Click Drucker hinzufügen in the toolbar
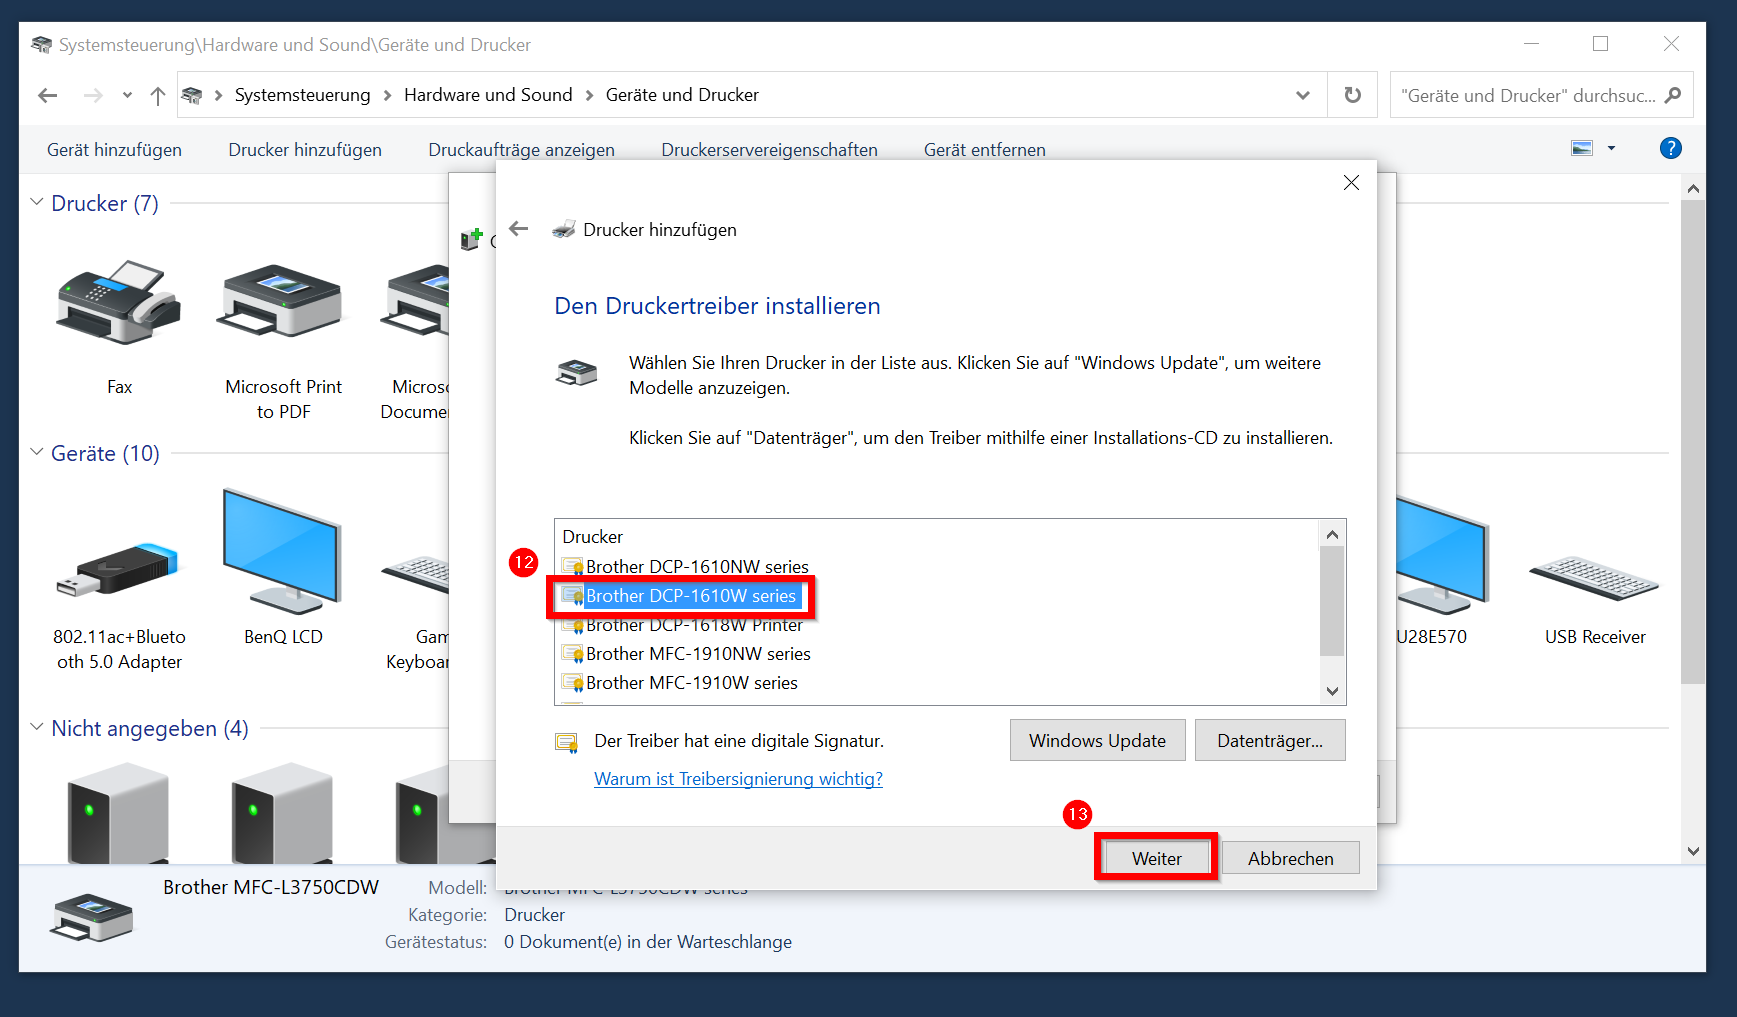 coord(305,149)
